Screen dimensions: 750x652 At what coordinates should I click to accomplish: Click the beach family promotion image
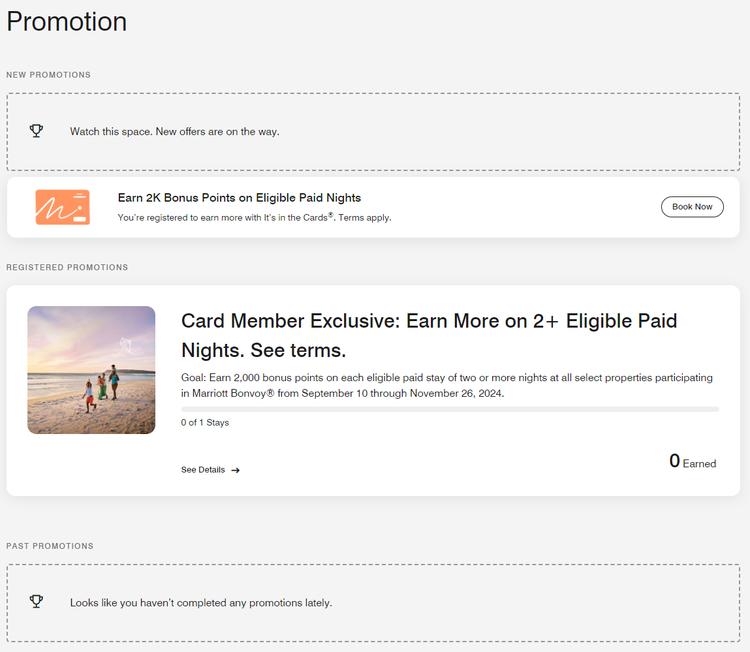(91, 370)
